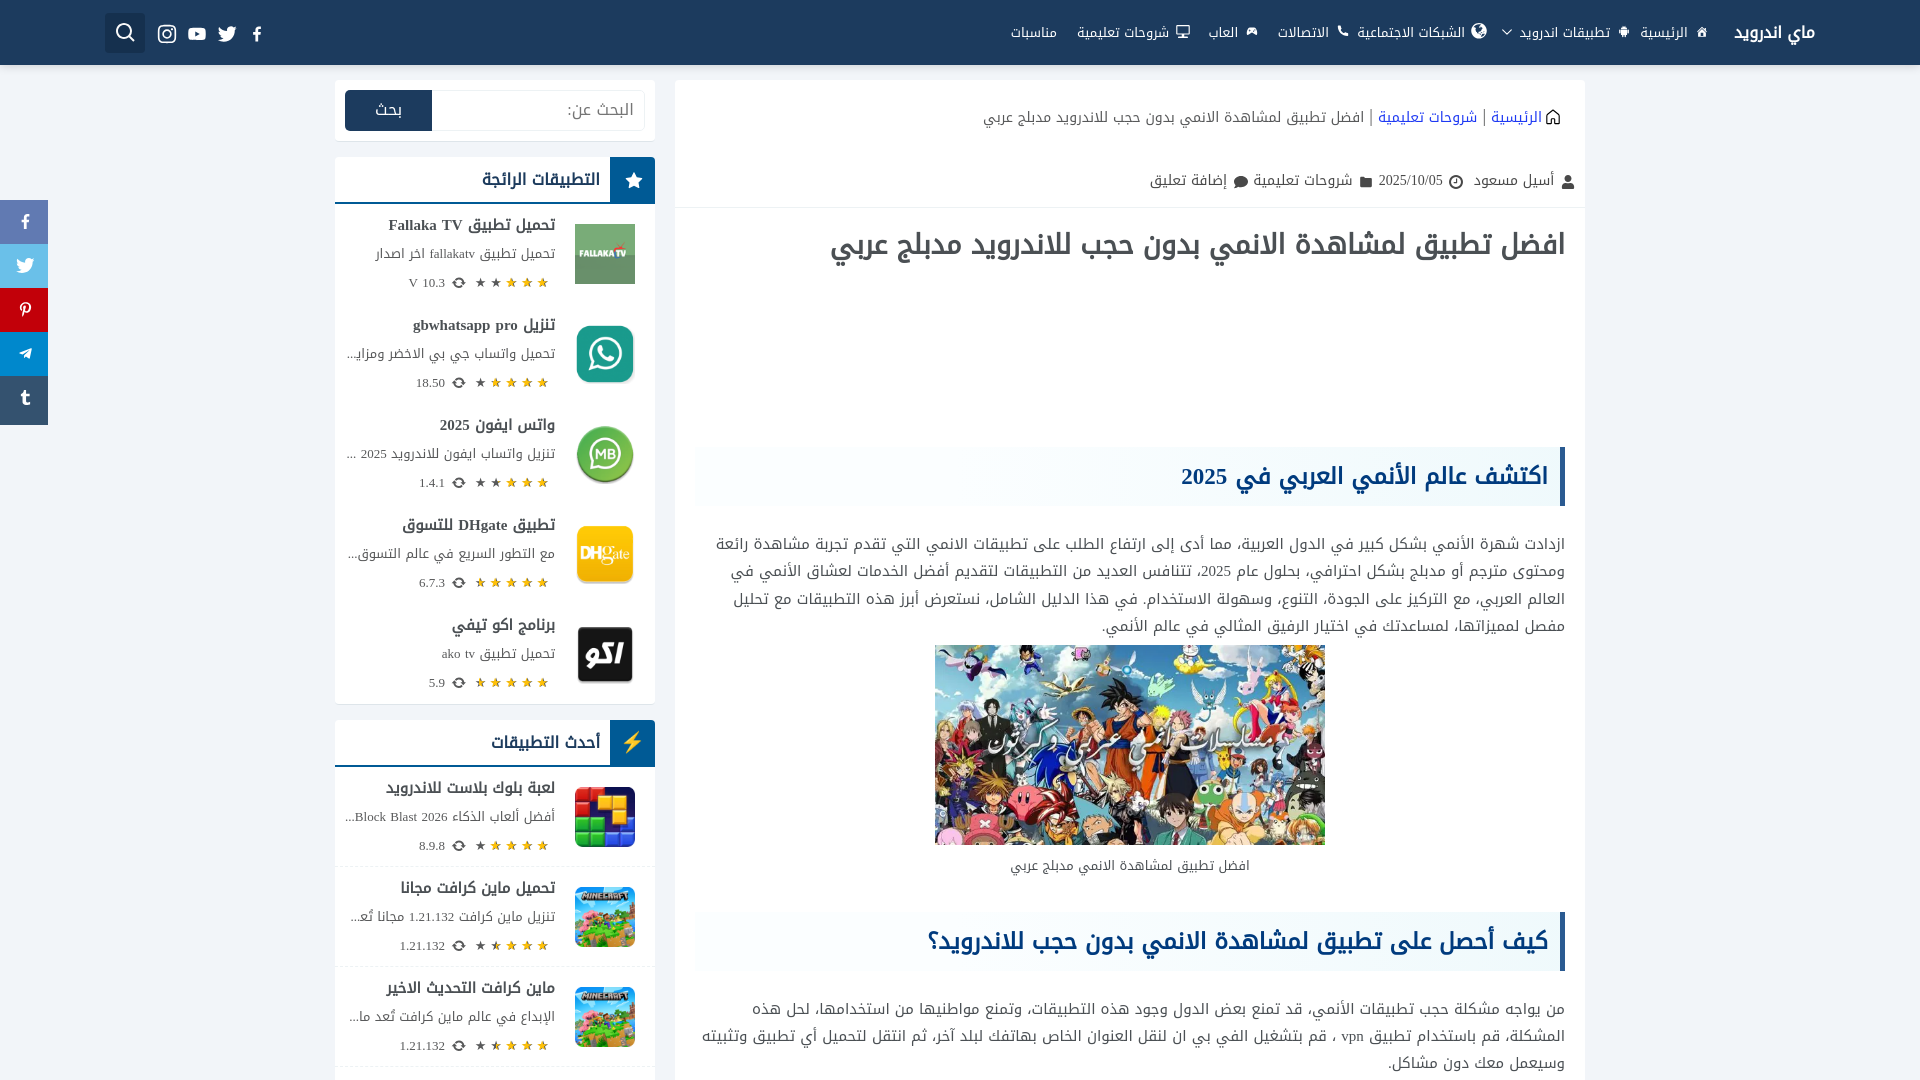Image resolution: width=1920 pixels, height=1080 pixels.
Task: Click star rating of Fallaka TV
Action: point(512,283)
